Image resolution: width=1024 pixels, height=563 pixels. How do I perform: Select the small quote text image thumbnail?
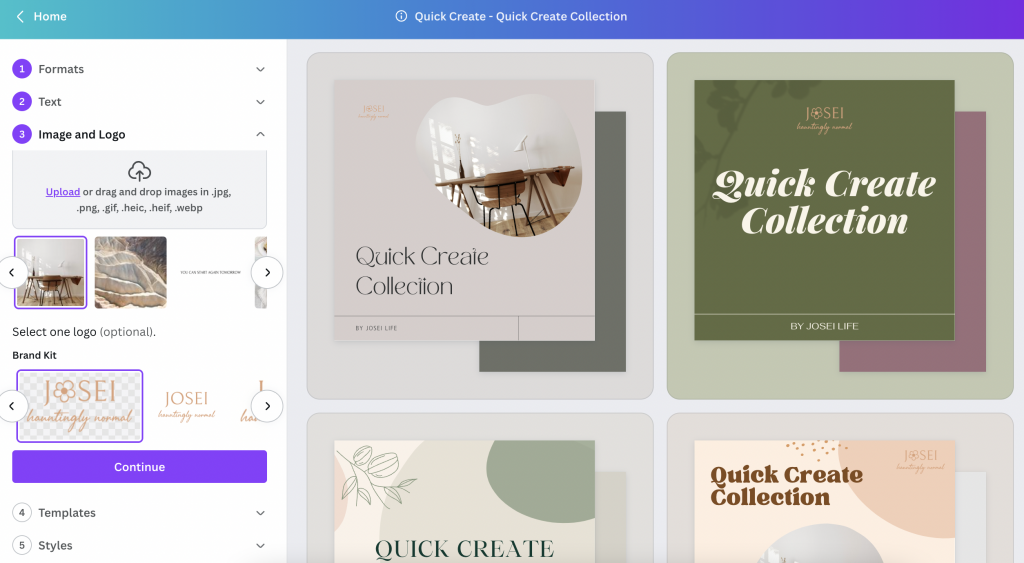[210, 272]
